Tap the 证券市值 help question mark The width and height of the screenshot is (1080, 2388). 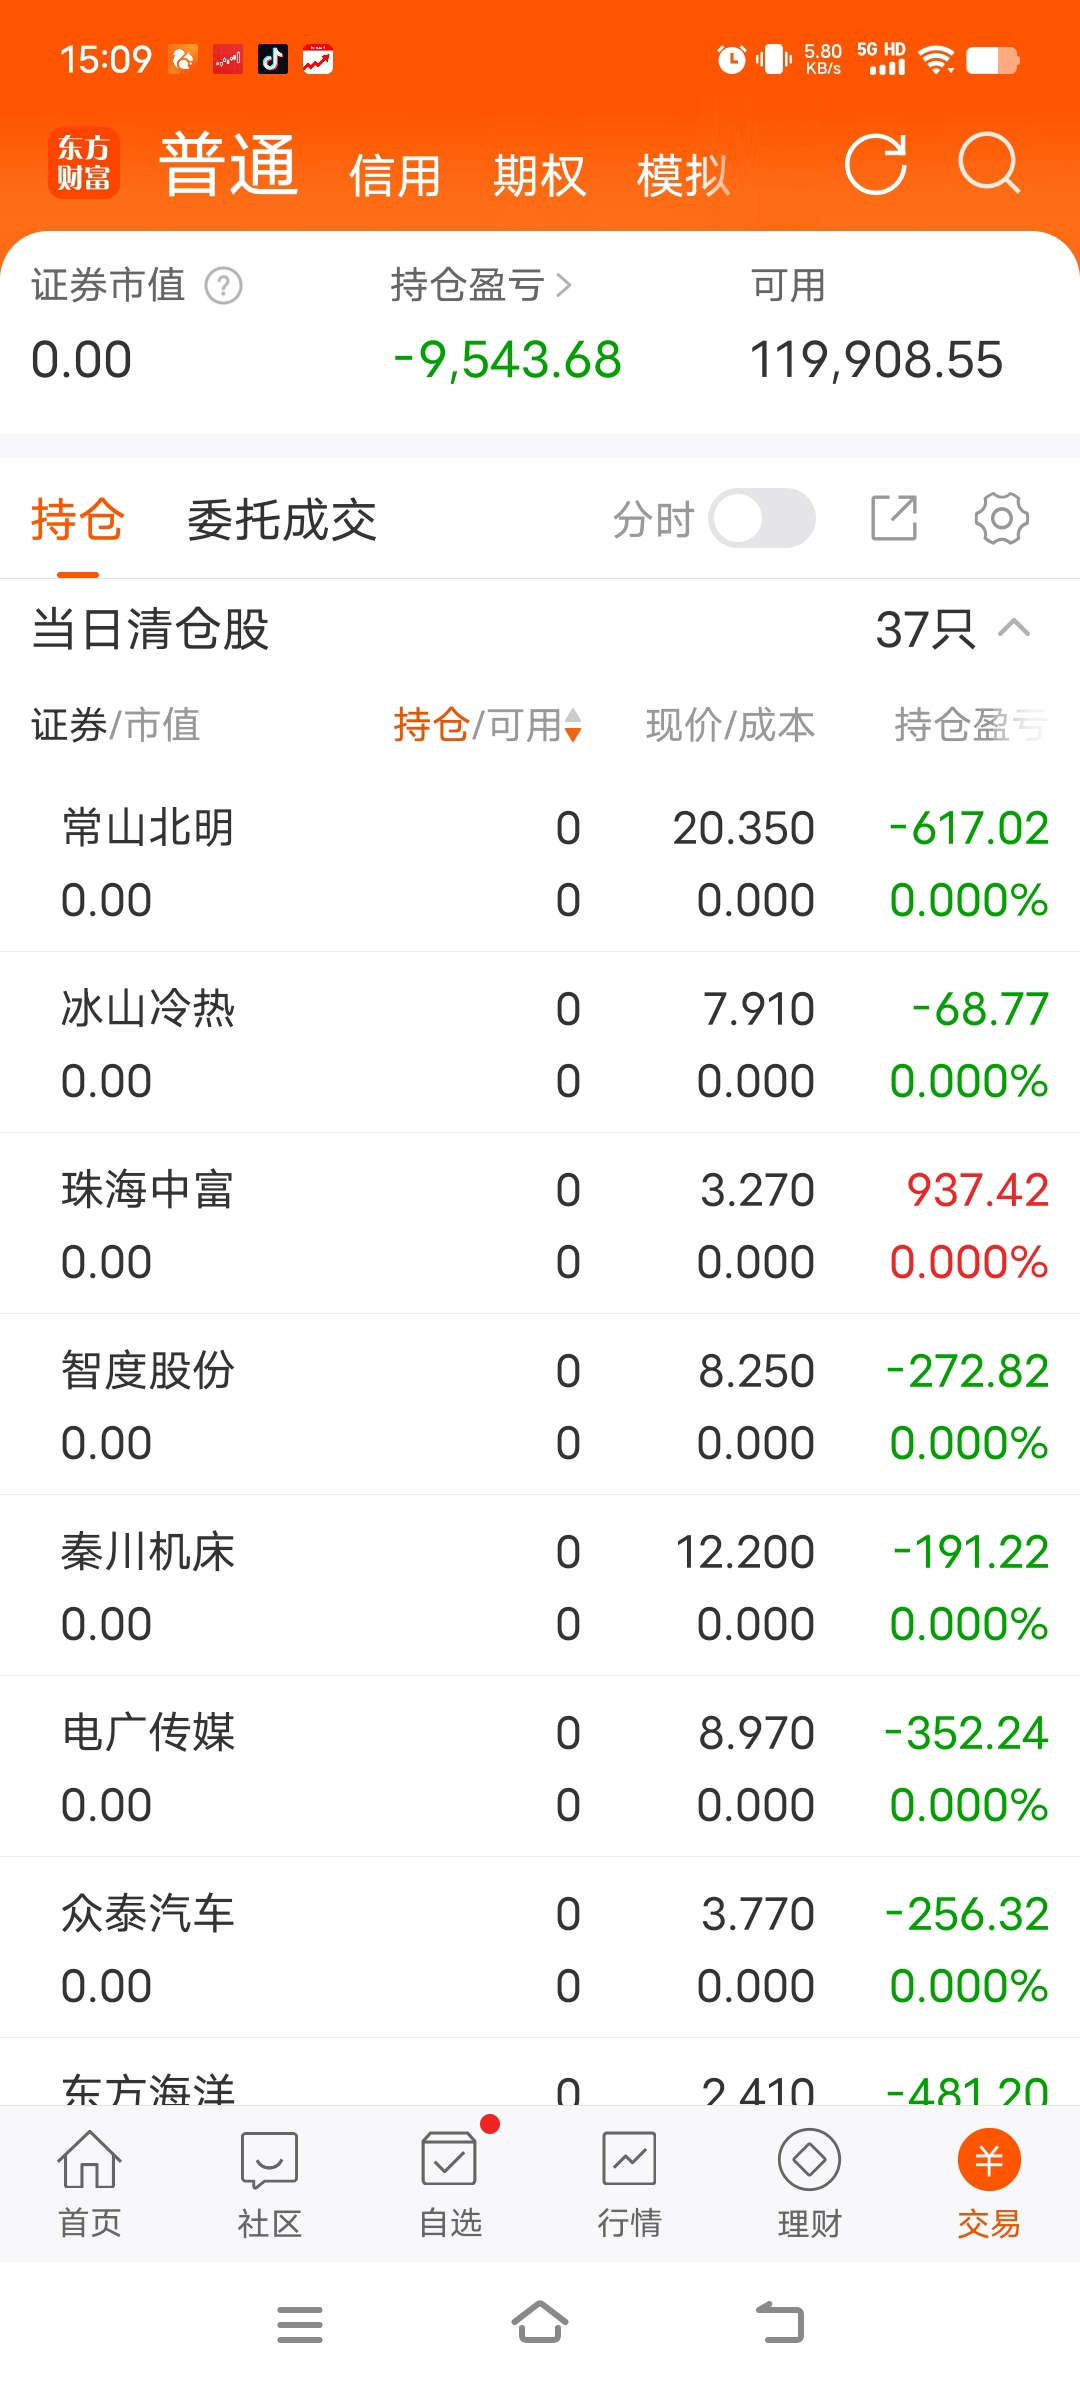[x=224, y=286]
